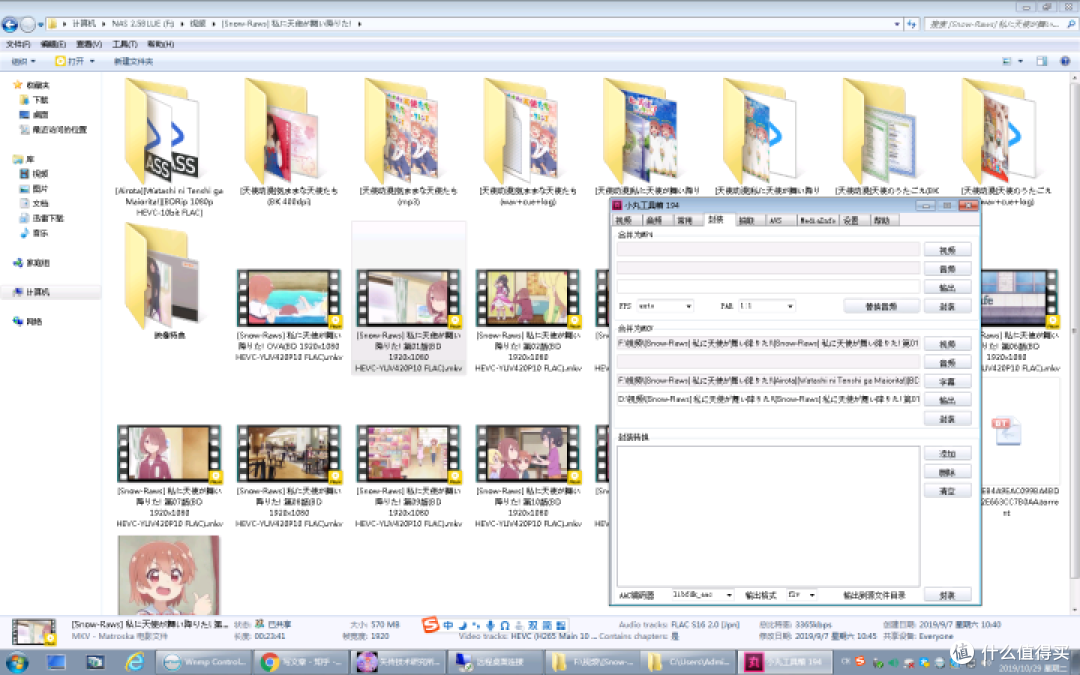Click the 添加 button for batch muxing

pyautogui.click(x=947, y=453)
